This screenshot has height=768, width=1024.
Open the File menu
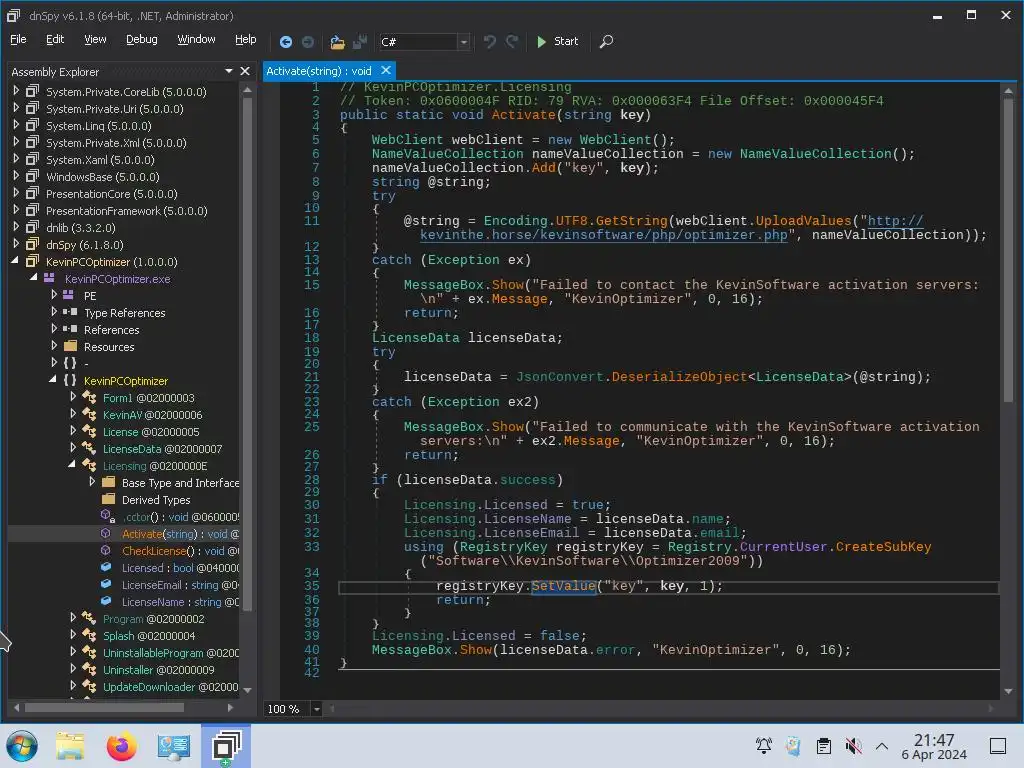[x=18, y=39]
